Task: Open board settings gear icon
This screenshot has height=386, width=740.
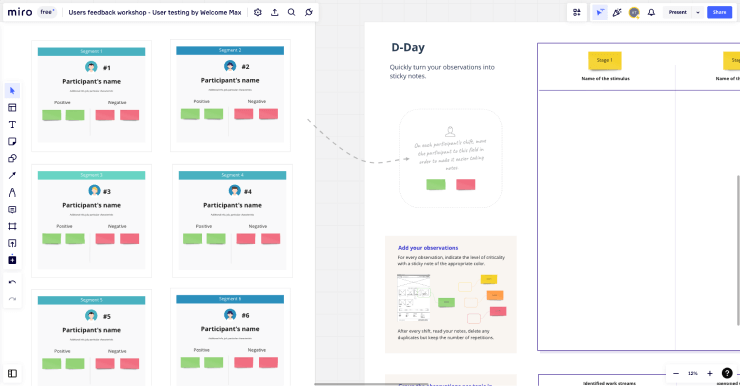Action: coord(258,12)
